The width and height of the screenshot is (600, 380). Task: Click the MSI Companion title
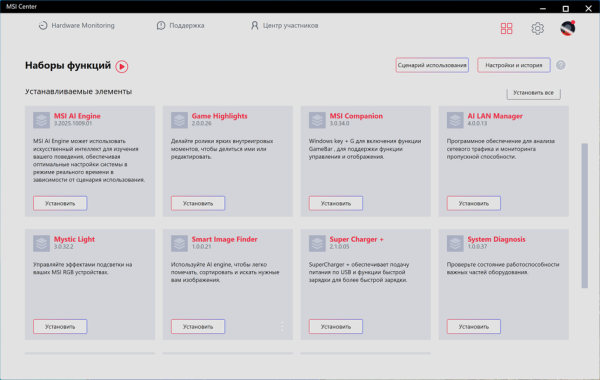(x=356, y=116)
